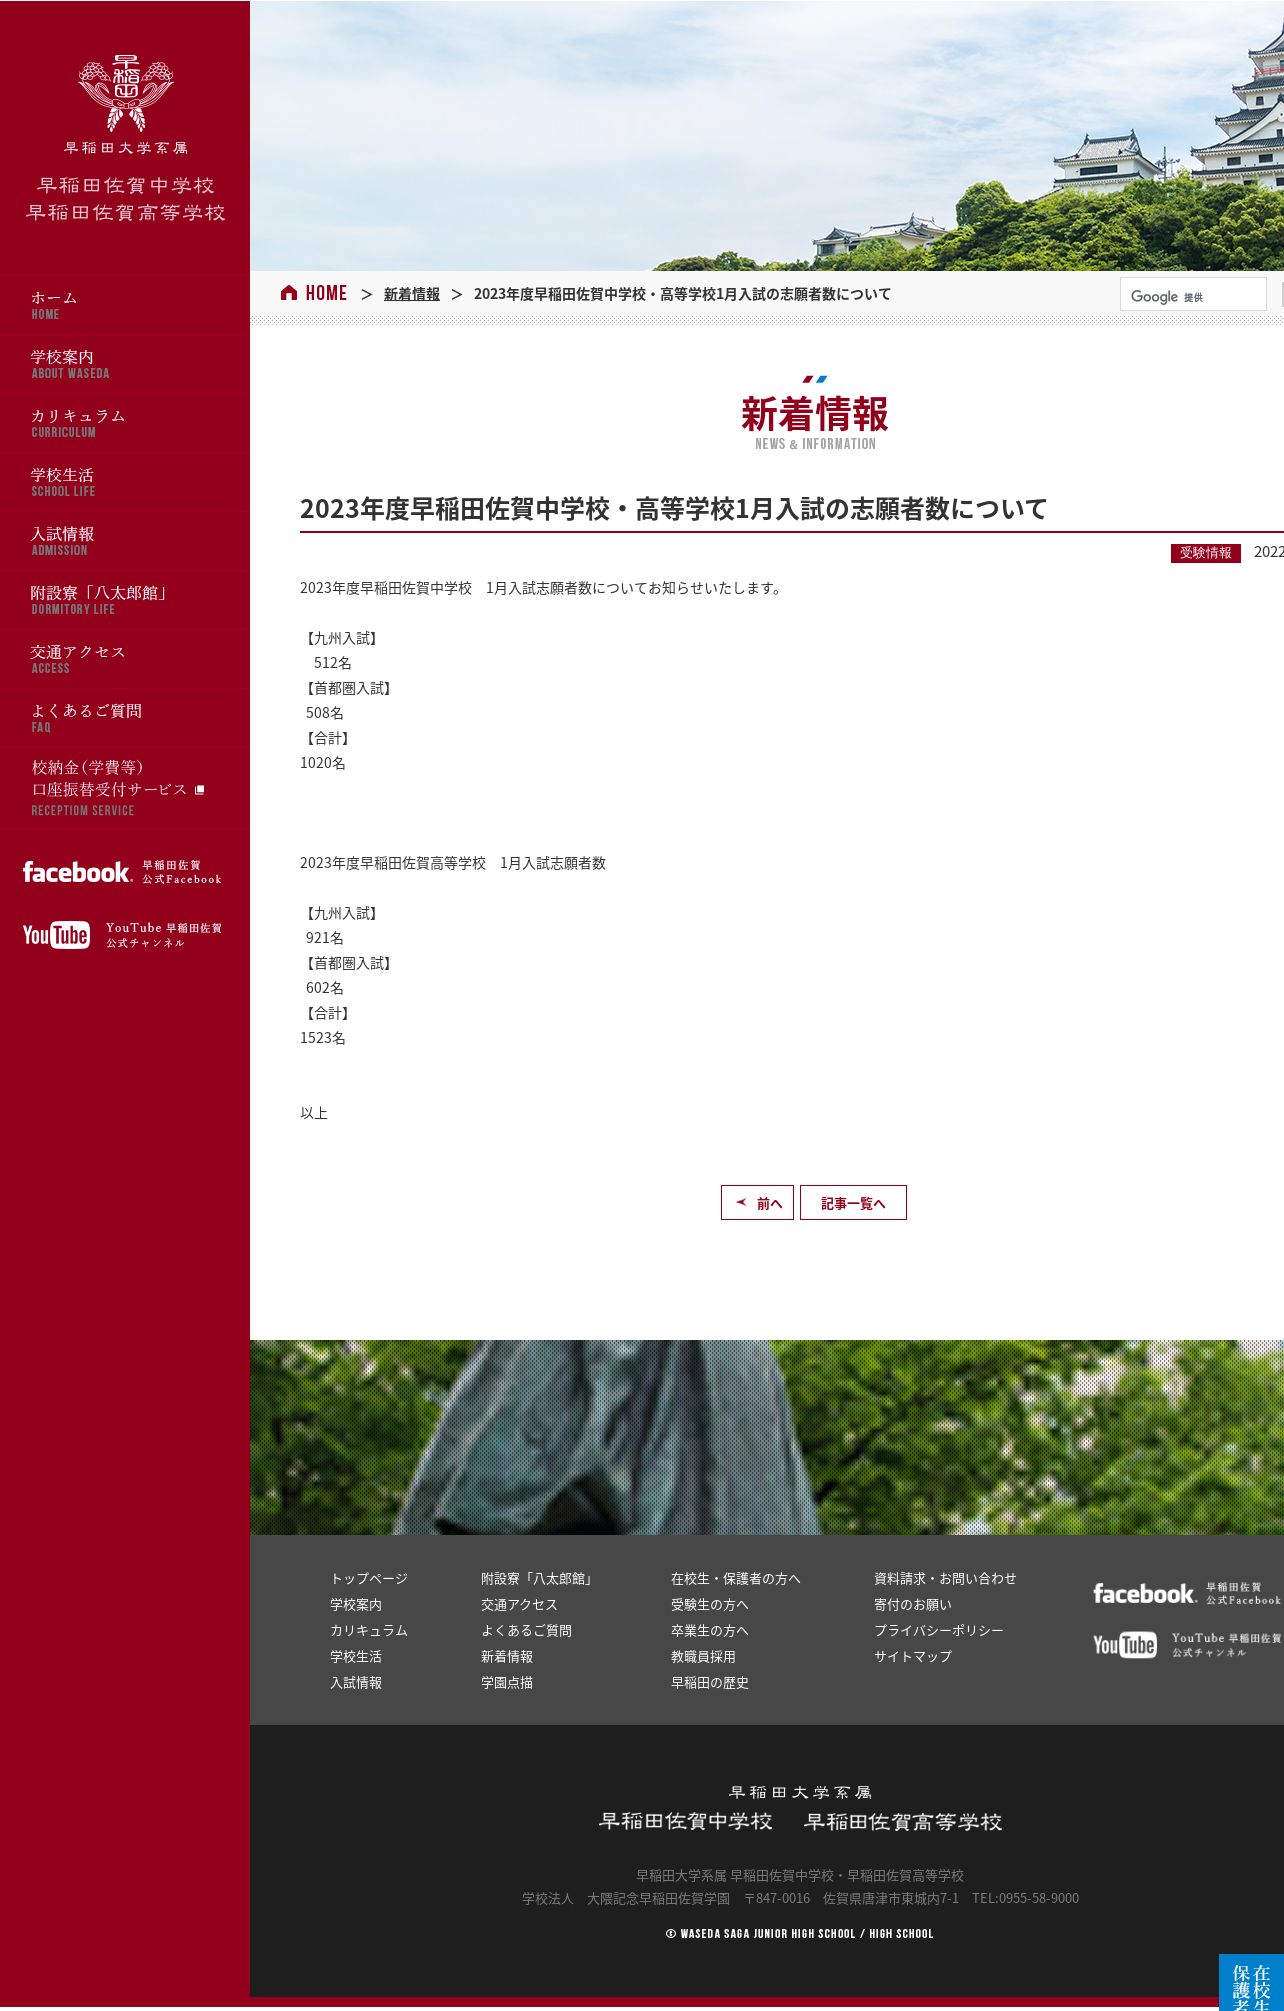Open footer link 入試情報

356,1682
